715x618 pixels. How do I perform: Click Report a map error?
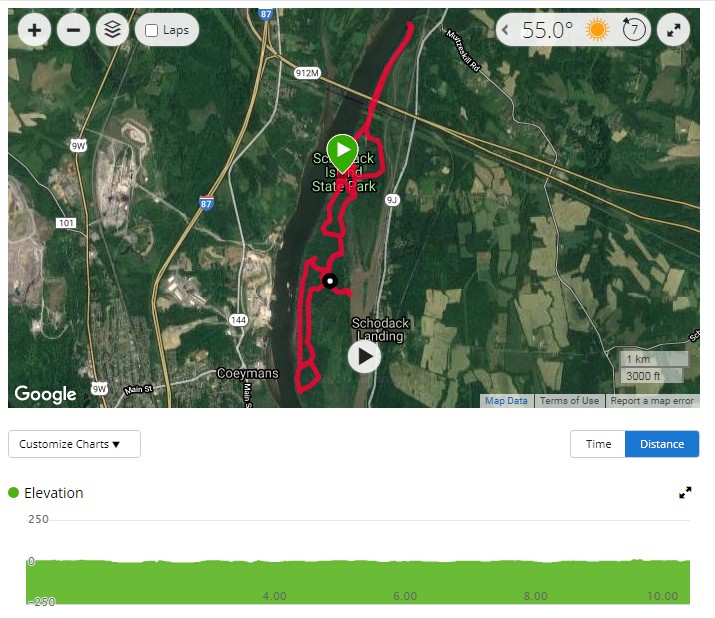coord(652,401)
